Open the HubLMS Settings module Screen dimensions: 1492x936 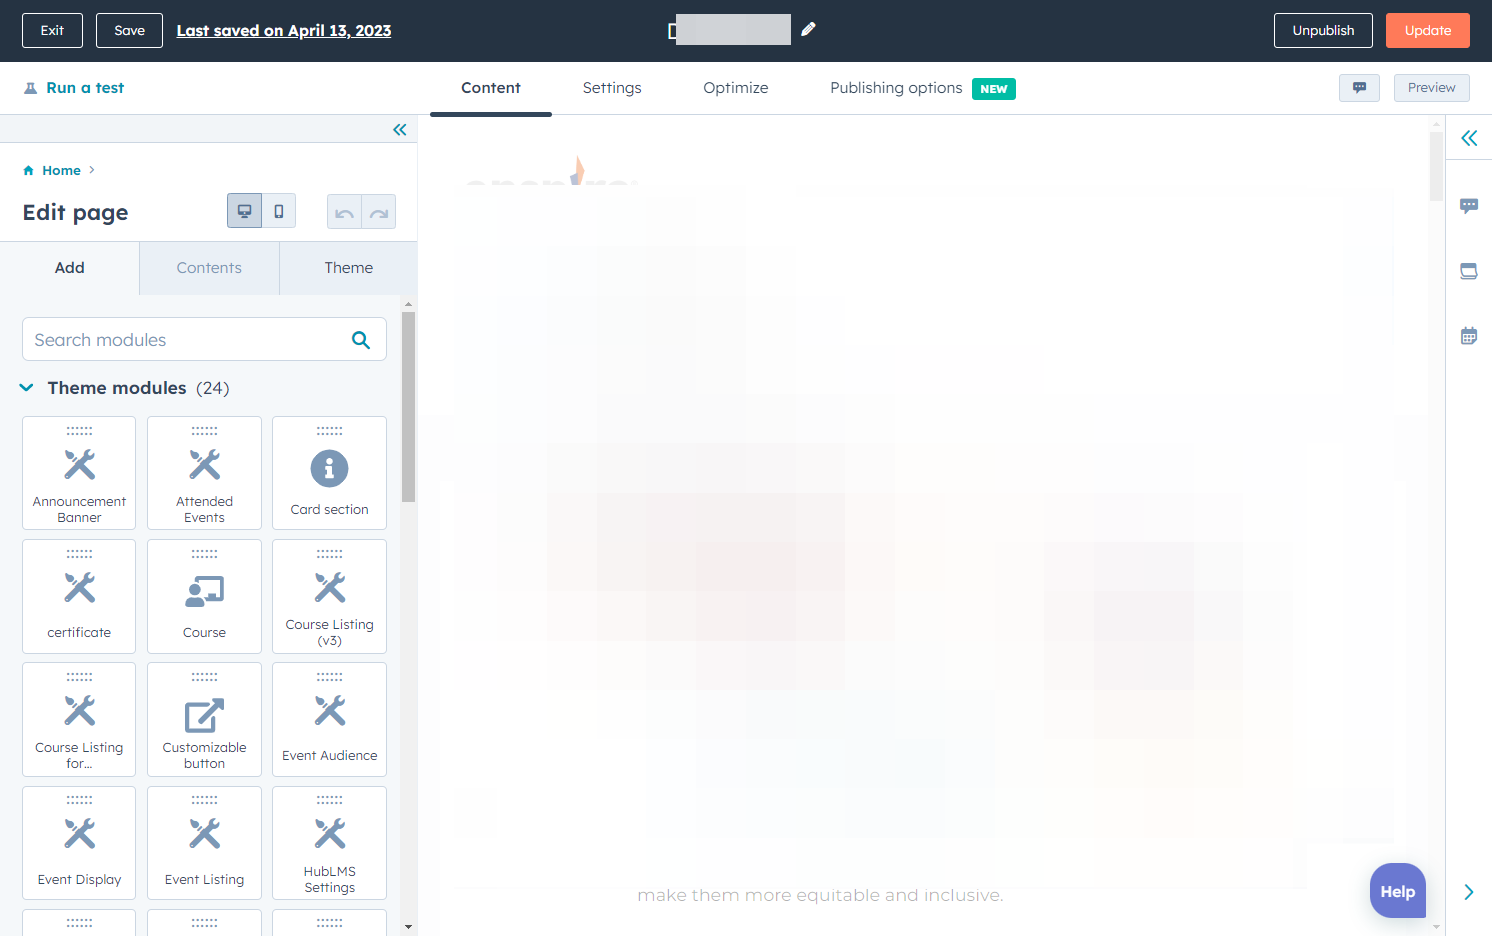329,843
